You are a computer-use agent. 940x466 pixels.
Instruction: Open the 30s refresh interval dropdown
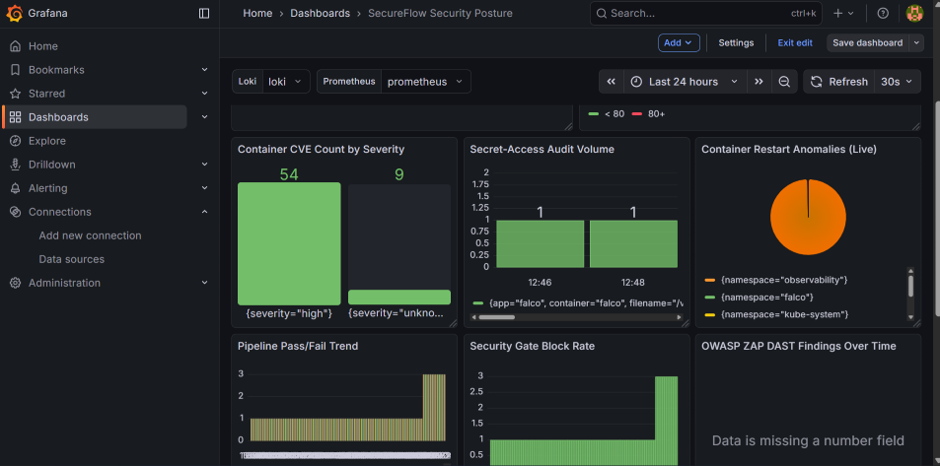[897, 82]
